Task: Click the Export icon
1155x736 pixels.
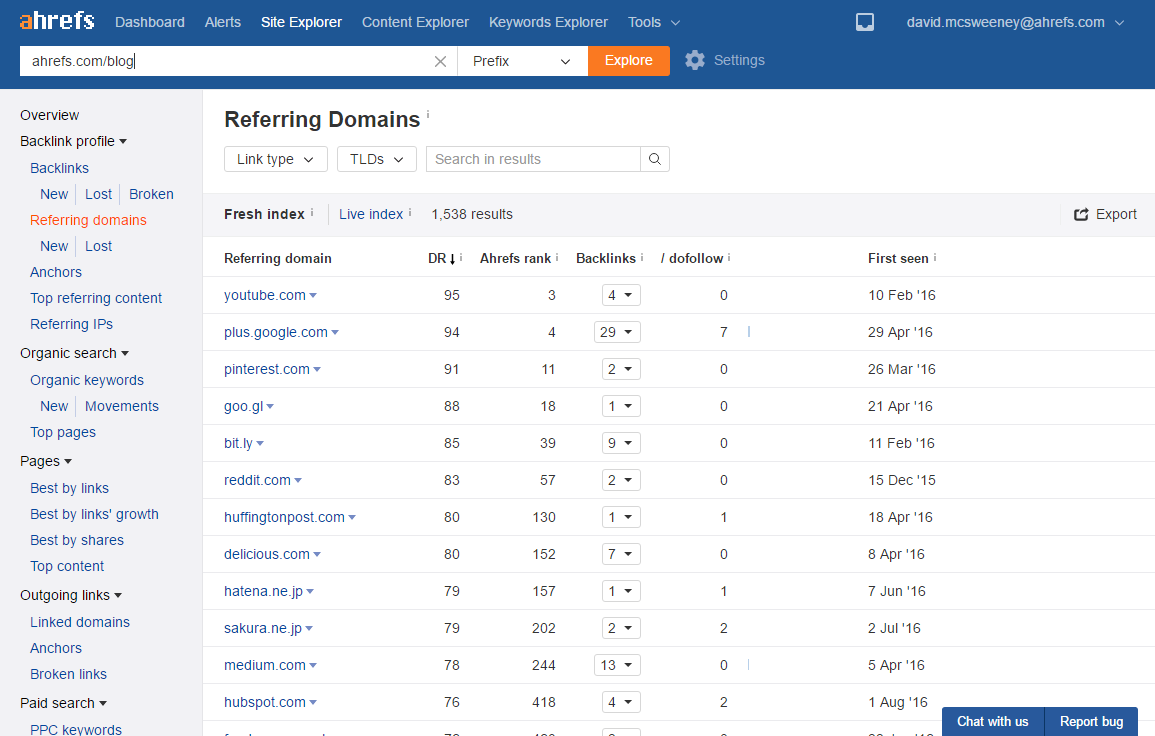Action: (1081, 214)
